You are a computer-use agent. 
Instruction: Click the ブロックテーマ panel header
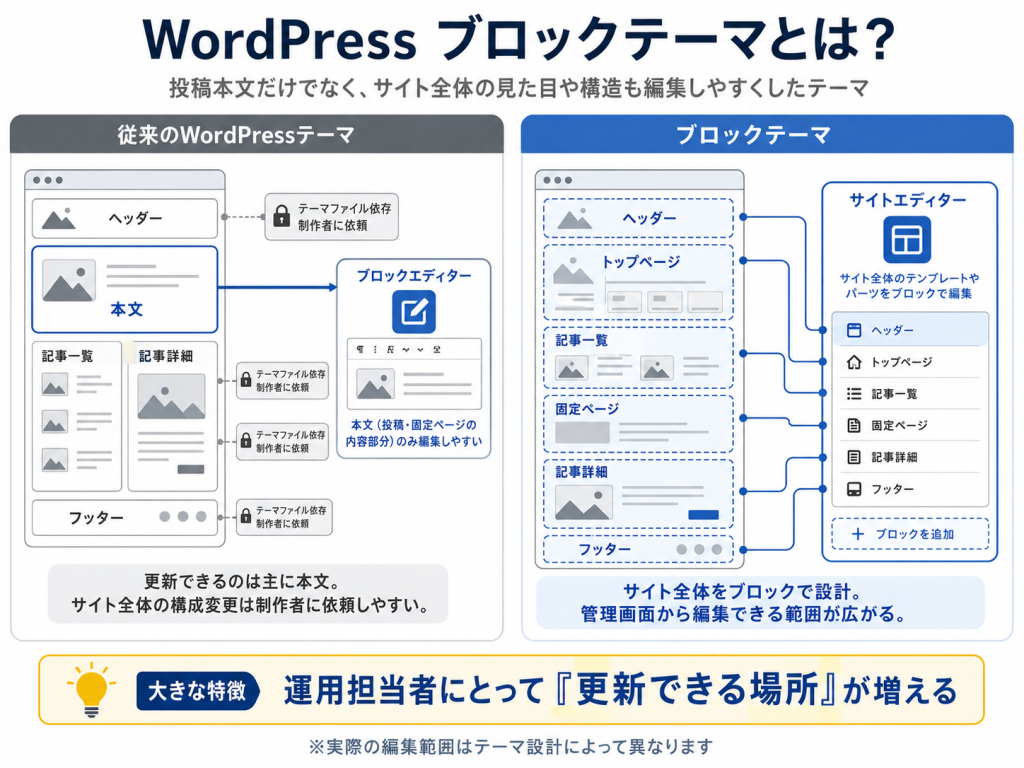(767, 135)
